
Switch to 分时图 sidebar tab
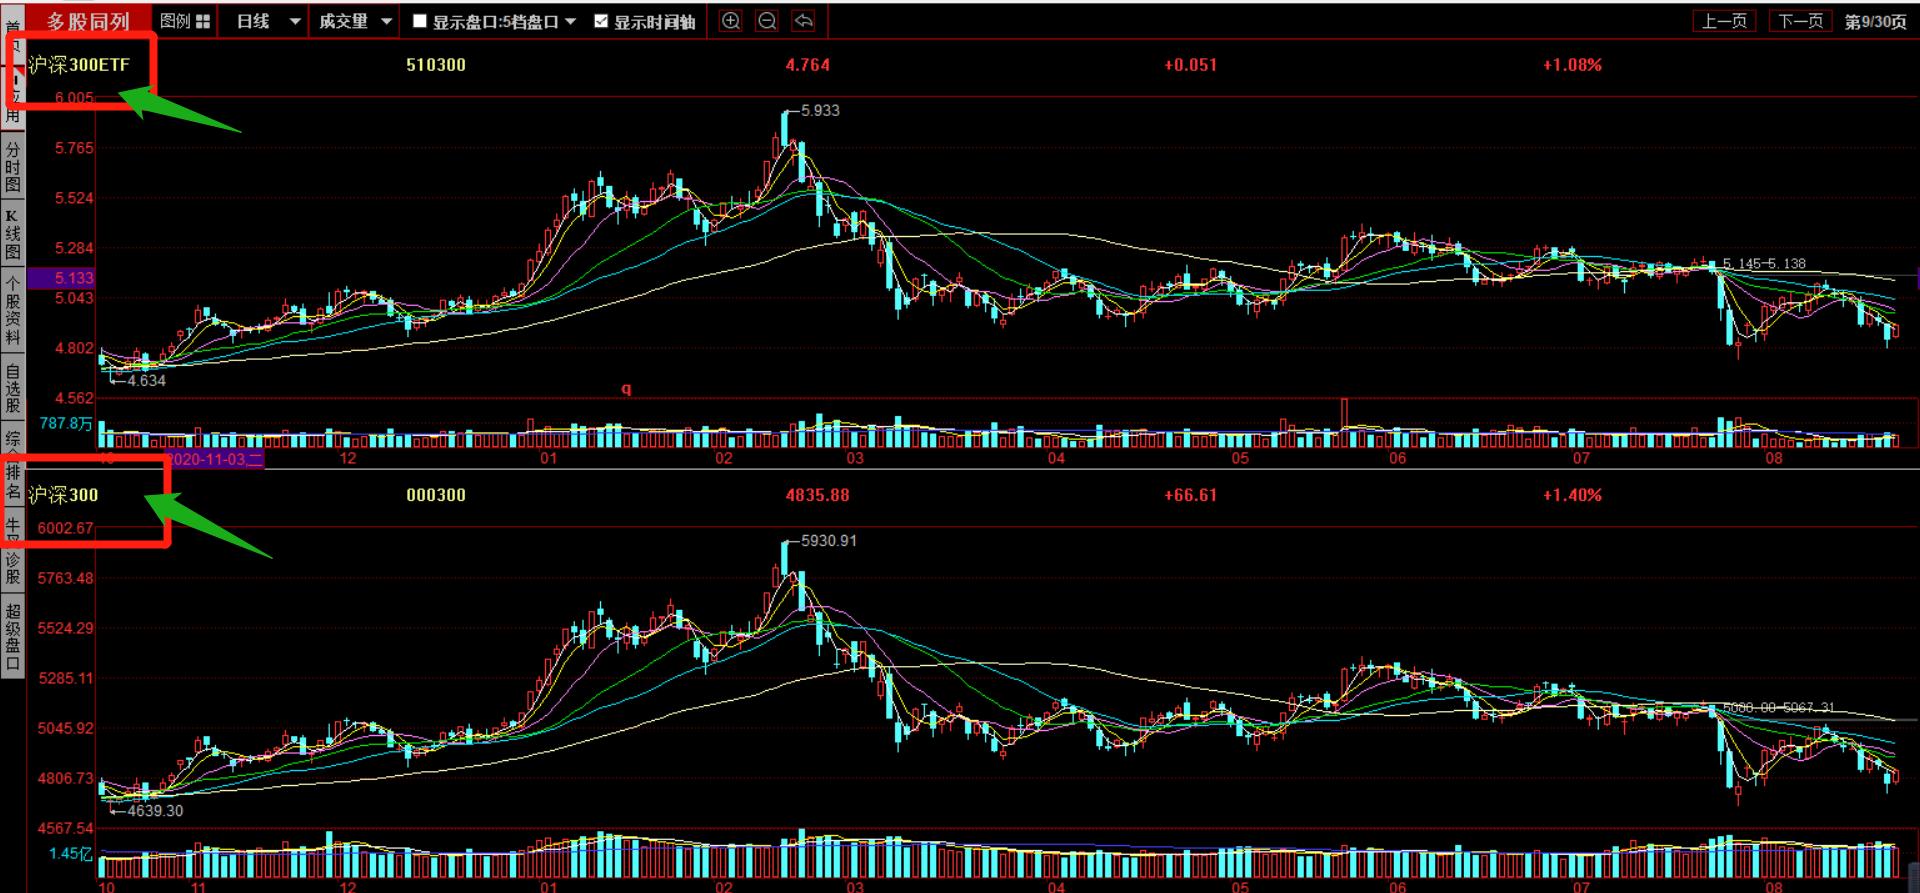[x=12, y=166]
